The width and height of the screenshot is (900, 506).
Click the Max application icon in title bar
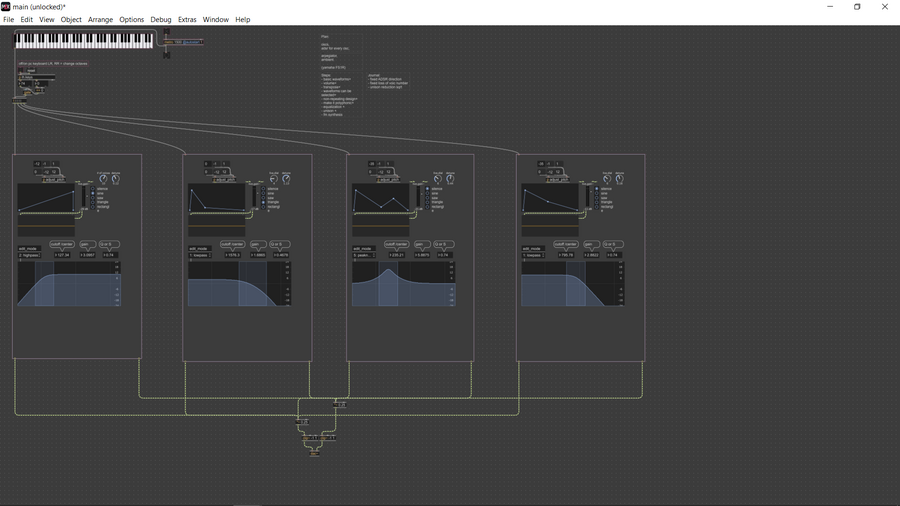6,6
